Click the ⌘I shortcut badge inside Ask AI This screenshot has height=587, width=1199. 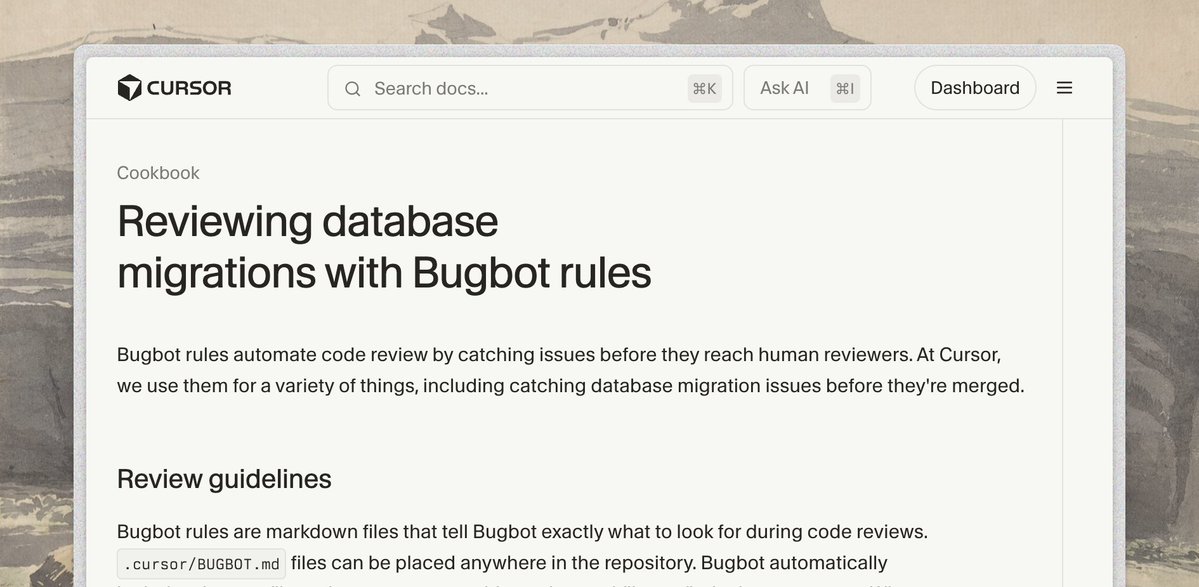(846, 87)
